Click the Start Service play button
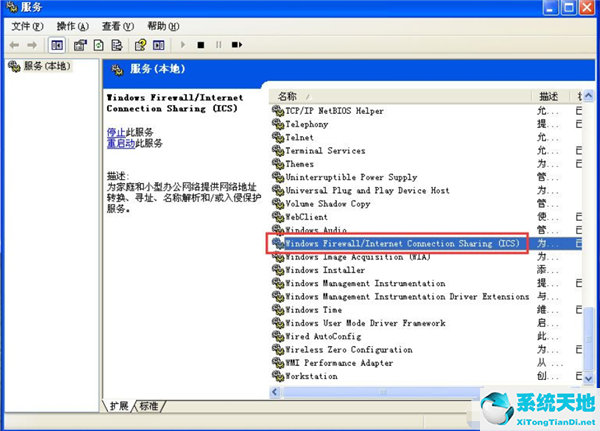The width and height of the screenshot is (600, 431). click(183, 45)
